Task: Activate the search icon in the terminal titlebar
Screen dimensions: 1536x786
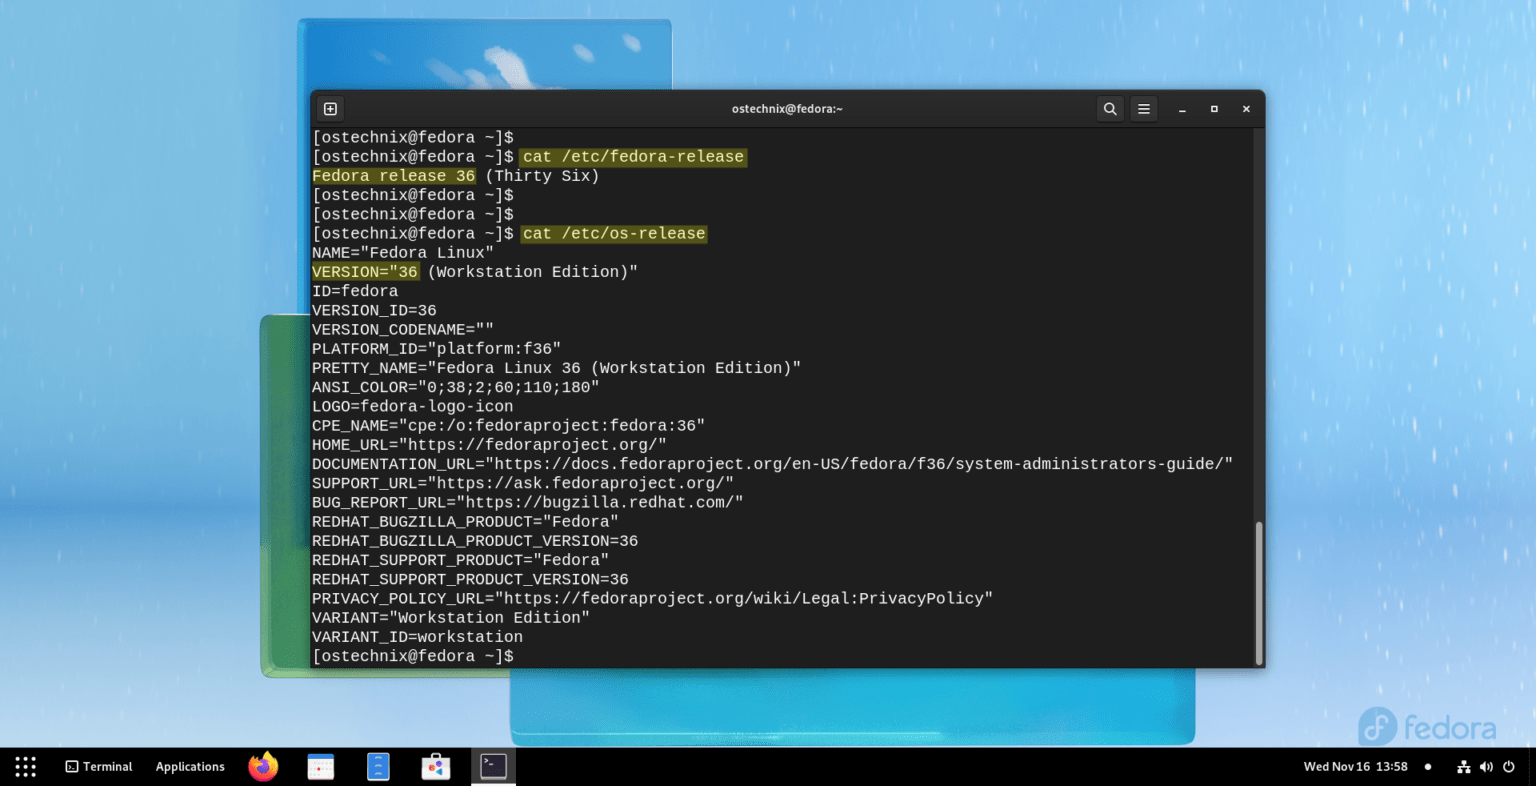Action: coord(1110,108)
